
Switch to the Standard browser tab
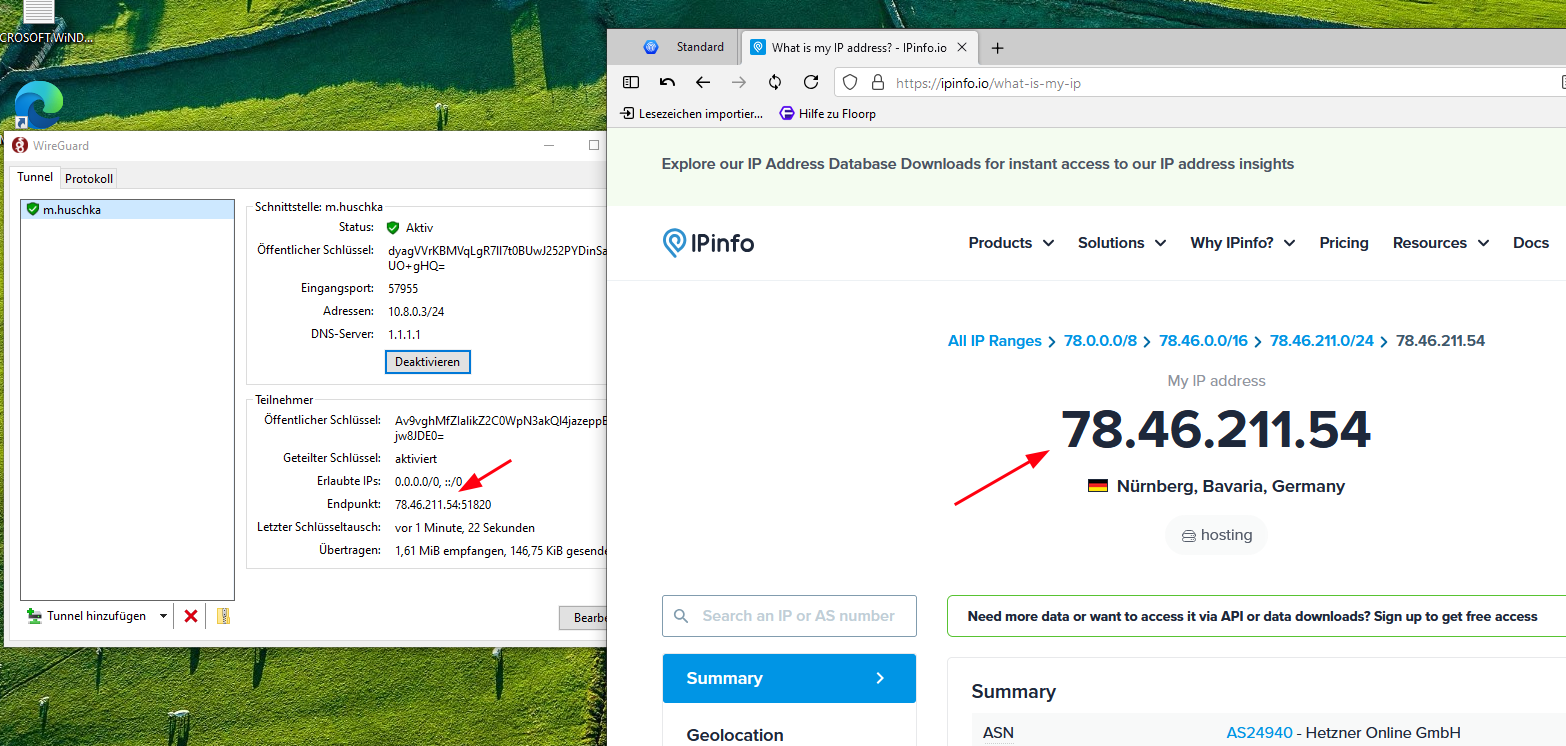pyautogui.click(x=688, y=47)
